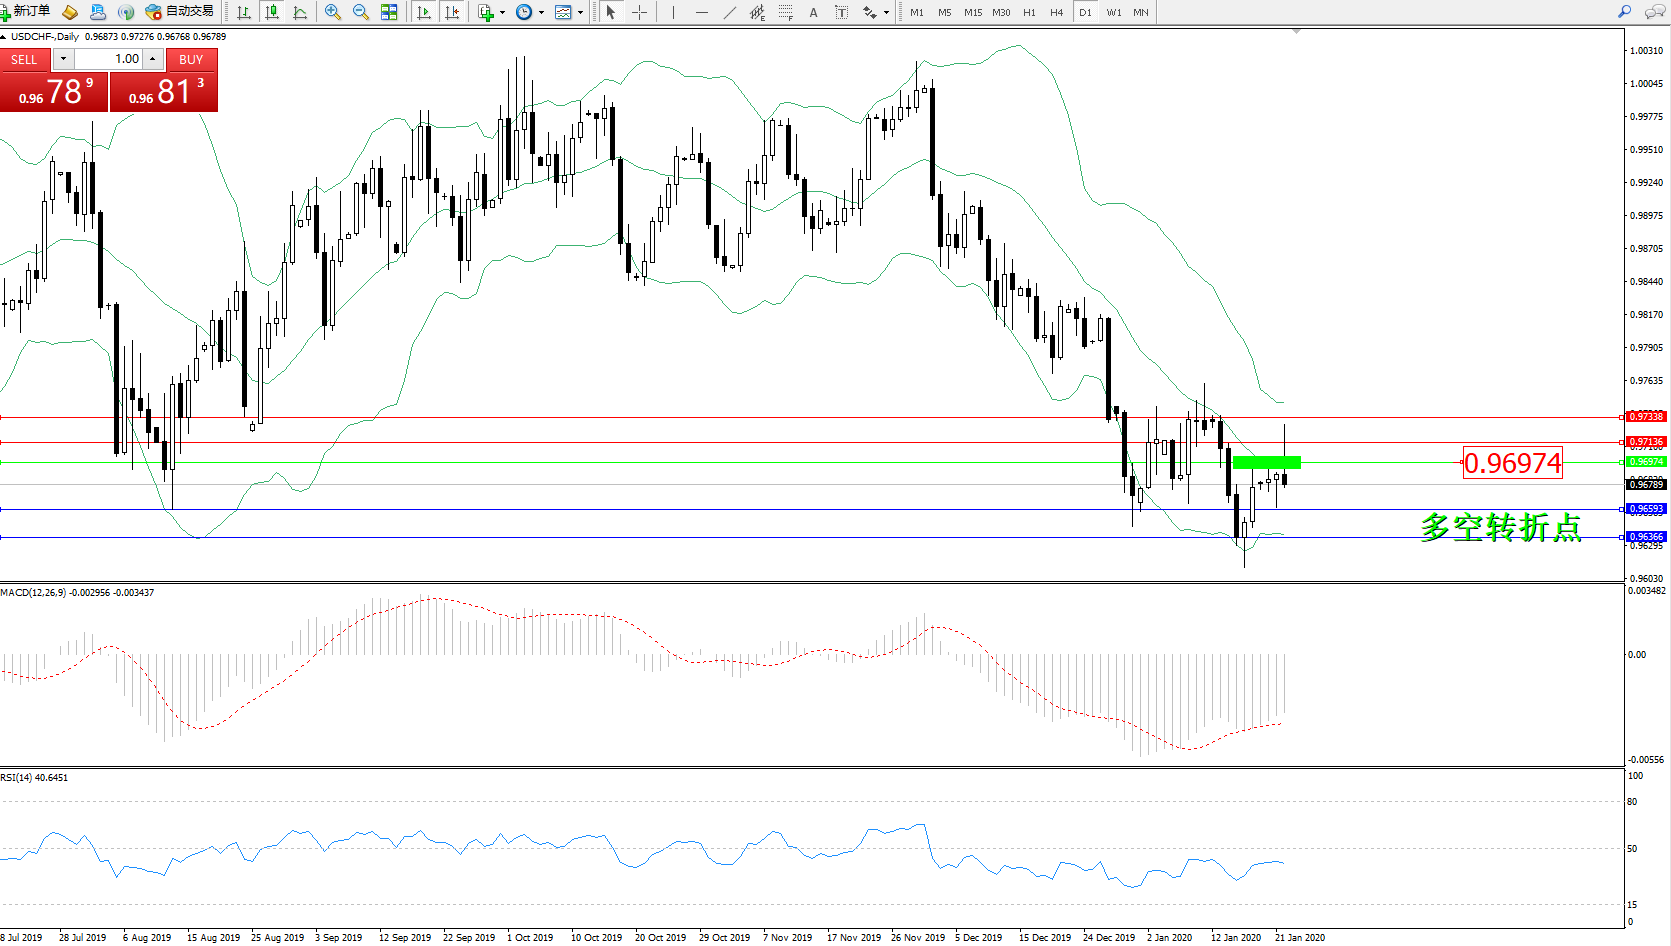The height and width of the screenshot is (946, 1671).
Task: Pick the horizontal line drawing tool
Action: click(702, 12)
